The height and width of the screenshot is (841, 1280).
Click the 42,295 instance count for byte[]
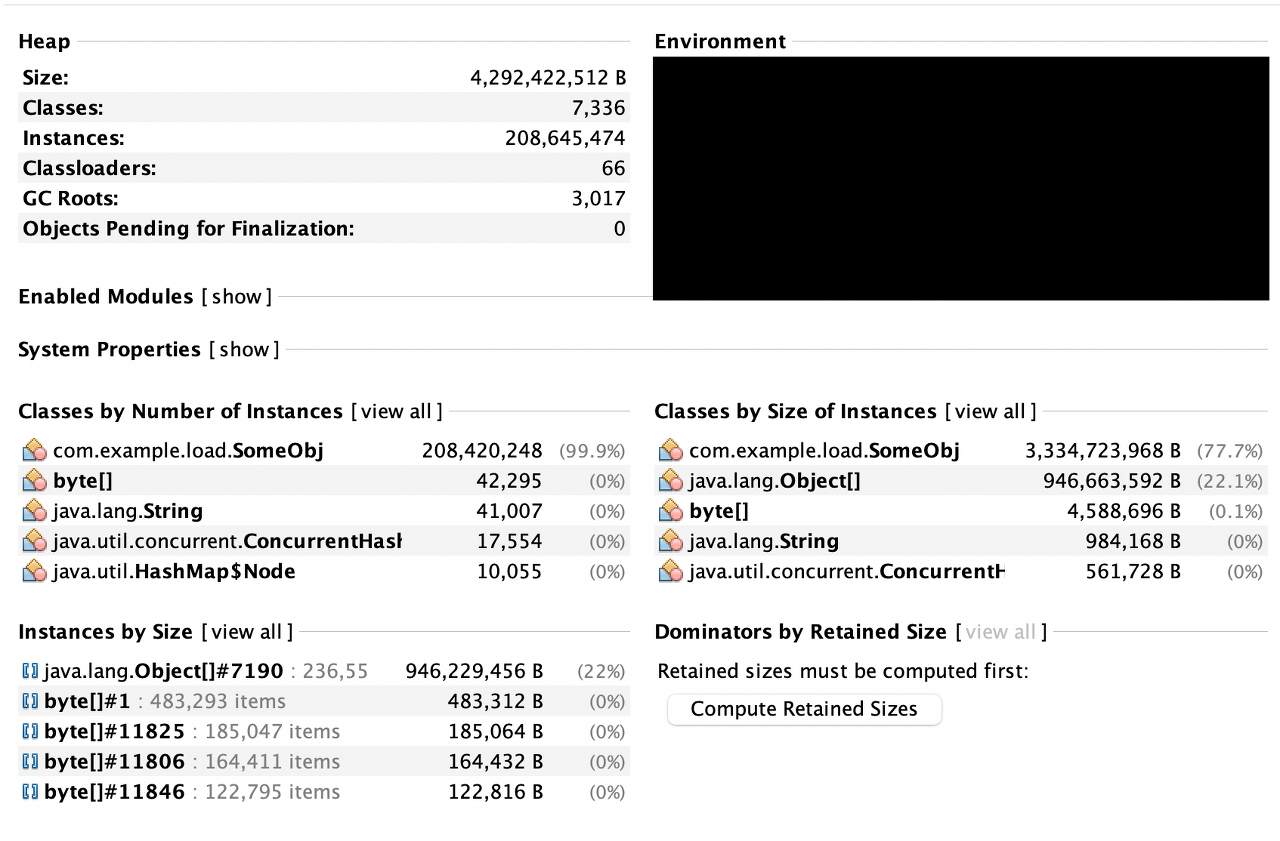(510, 481)
